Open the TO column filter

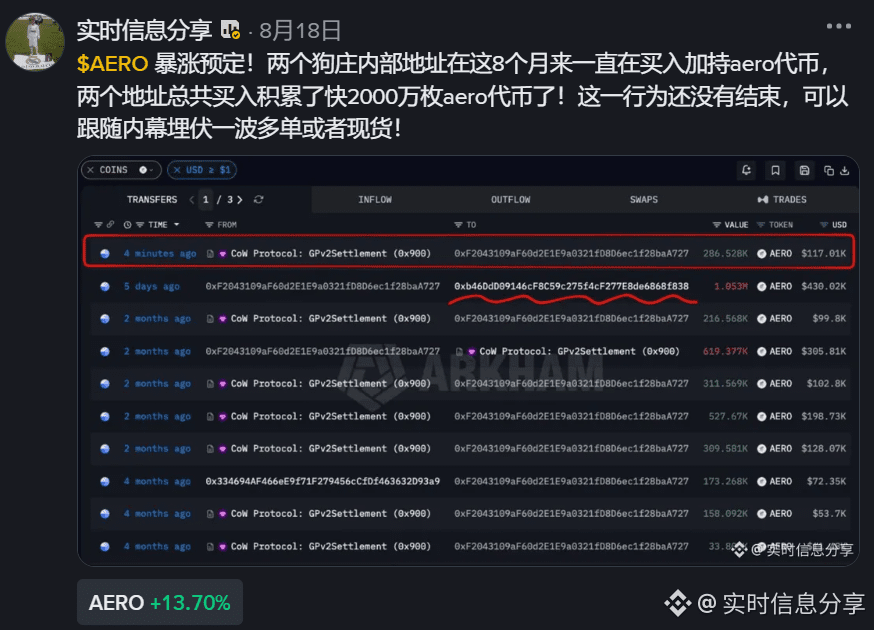(458, 225)
